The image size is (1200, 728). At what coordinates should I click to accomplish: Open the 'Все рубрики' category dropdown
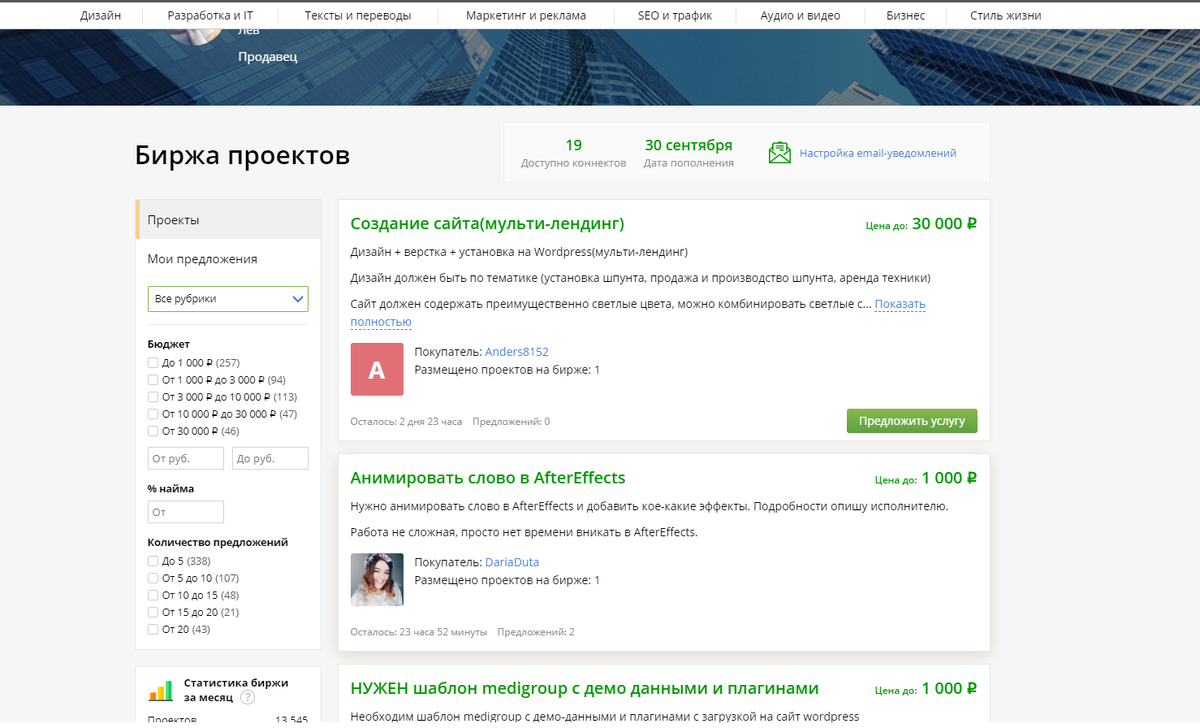pos(228,299)
